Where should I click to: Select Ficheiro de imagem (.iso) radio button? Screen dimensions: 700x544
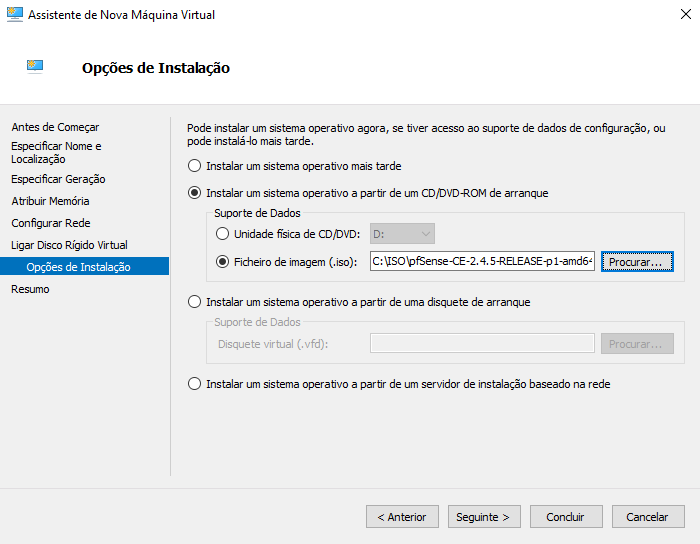coord(222,262)
